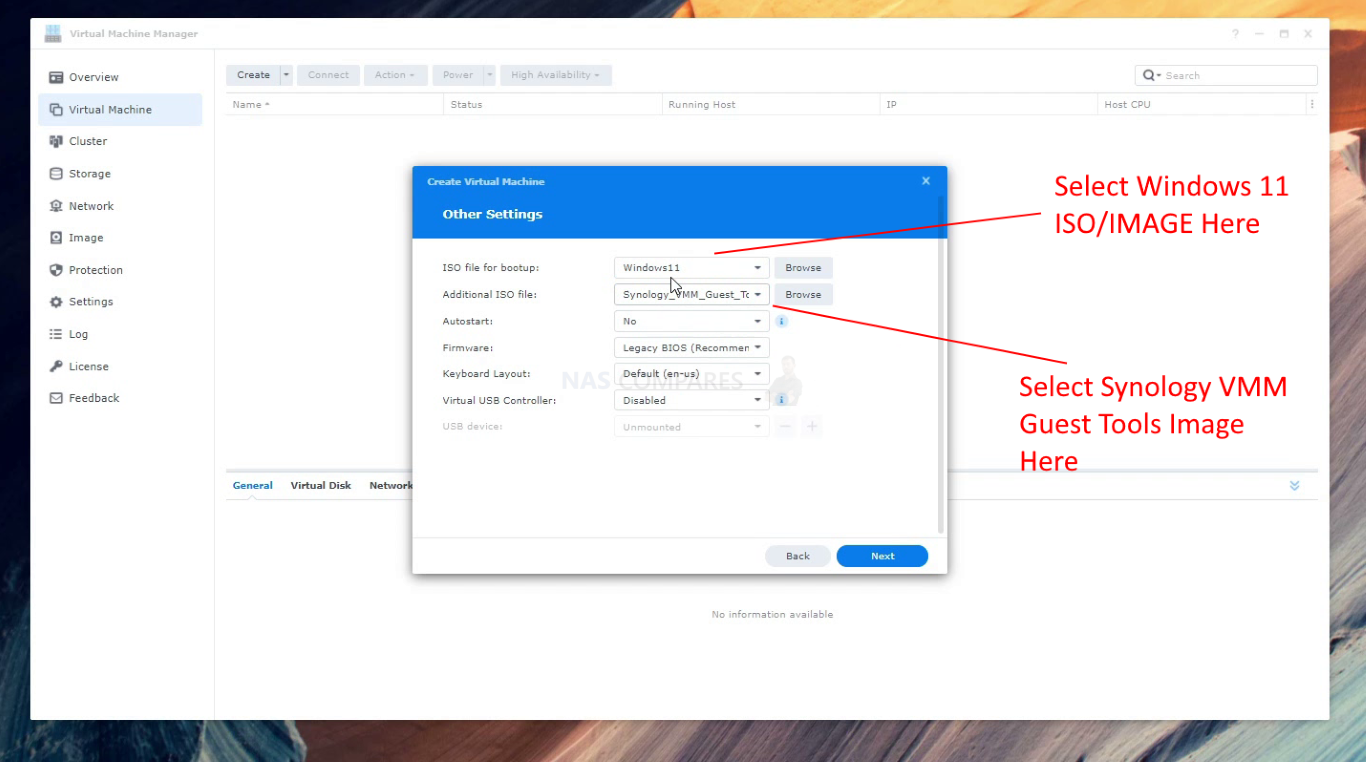Viewport: 1366px width, 762px height.
Task: Select the Virtual Machine sidebar item
Action: pyautogui.click(x=120, y=110)
